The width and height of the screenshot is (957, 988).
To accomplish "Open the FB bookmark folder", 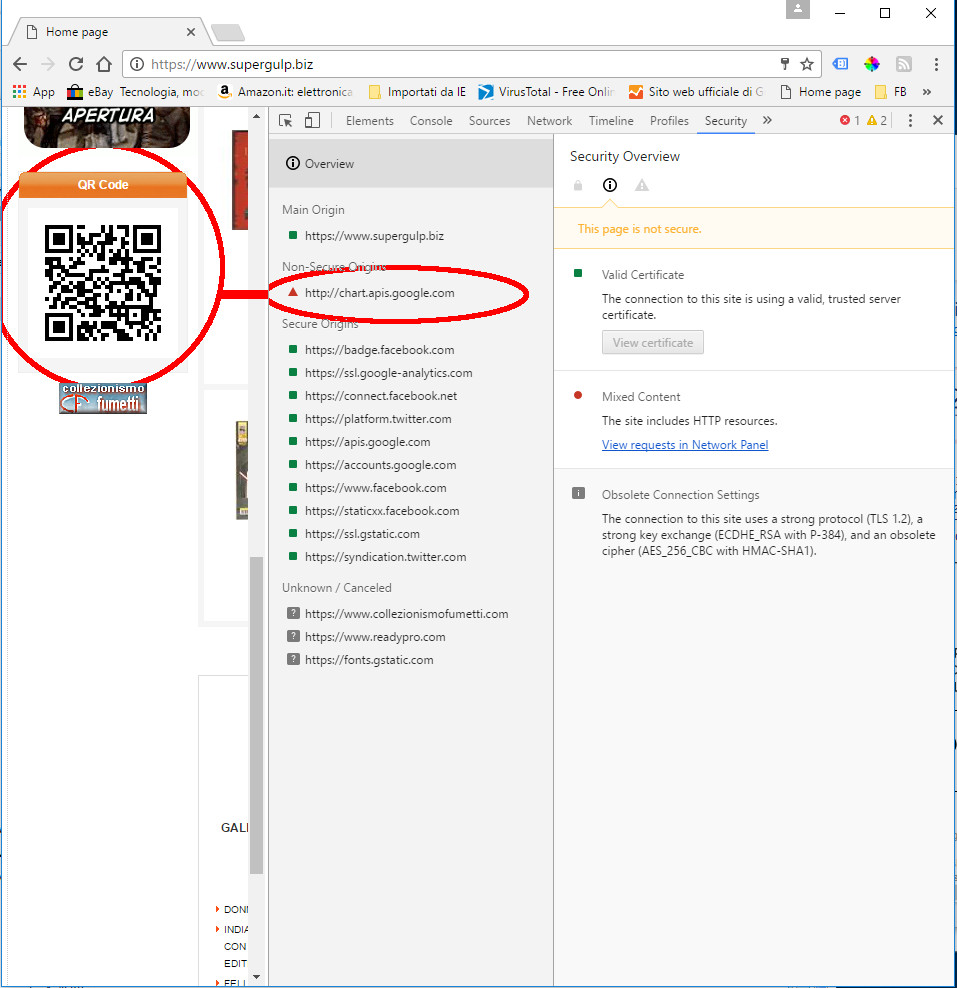I will (x=891, y=92).
